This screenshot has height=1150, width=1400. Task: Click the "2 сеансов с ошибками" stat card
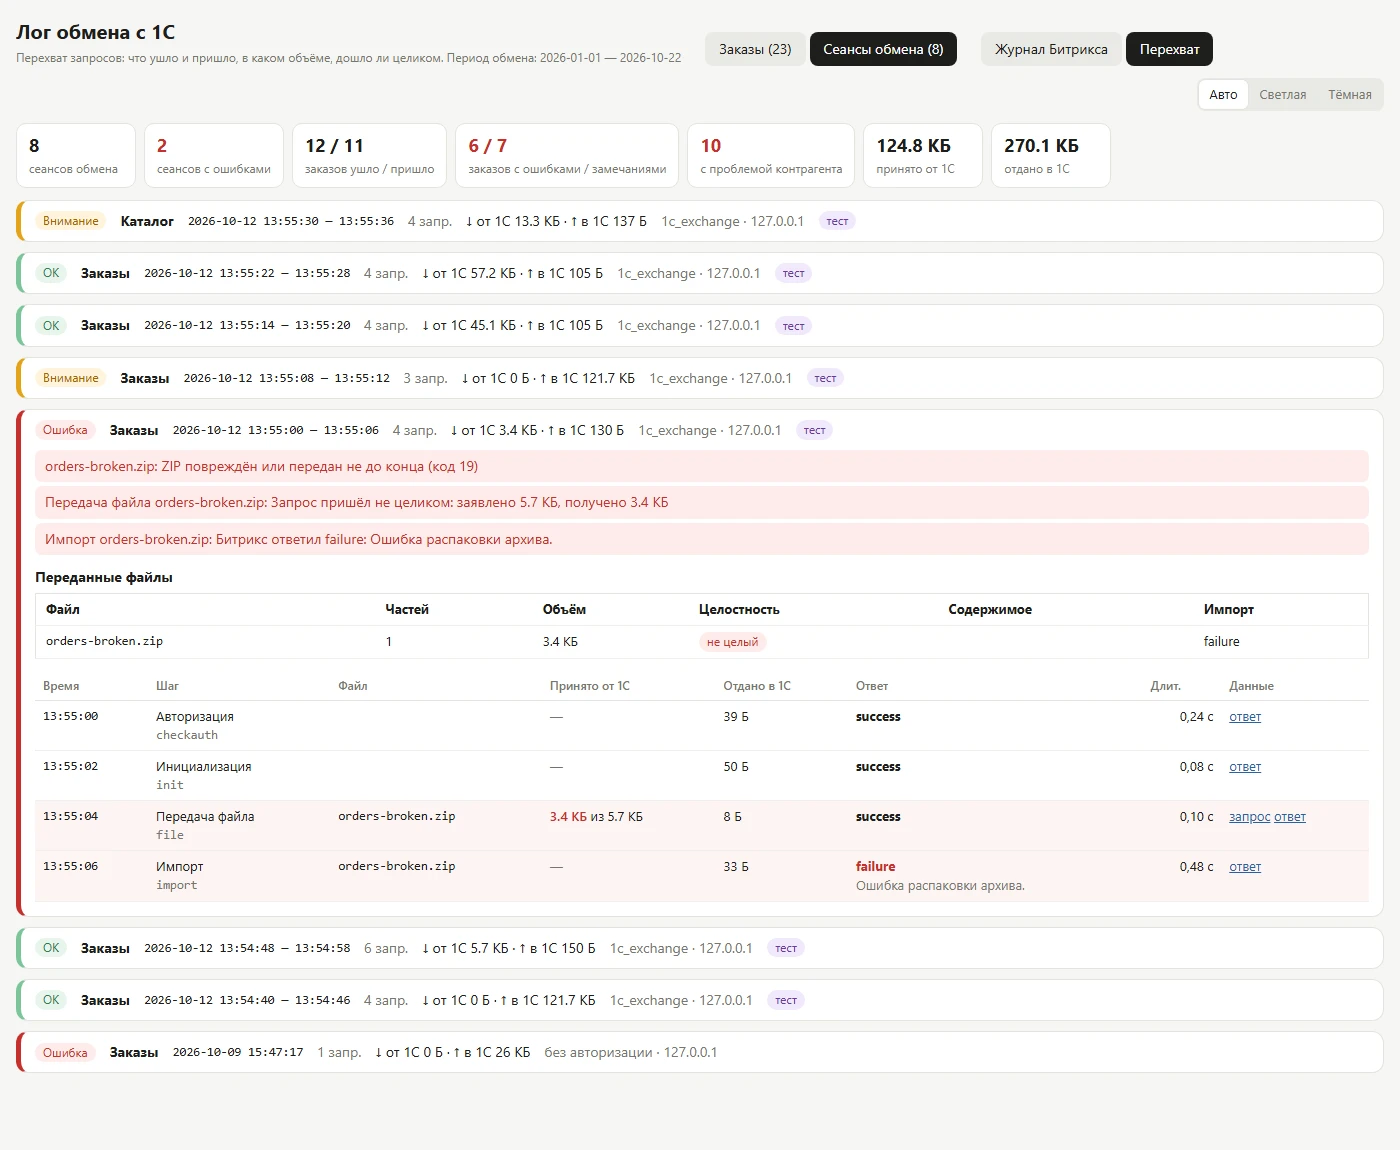[x=214, y=155]
